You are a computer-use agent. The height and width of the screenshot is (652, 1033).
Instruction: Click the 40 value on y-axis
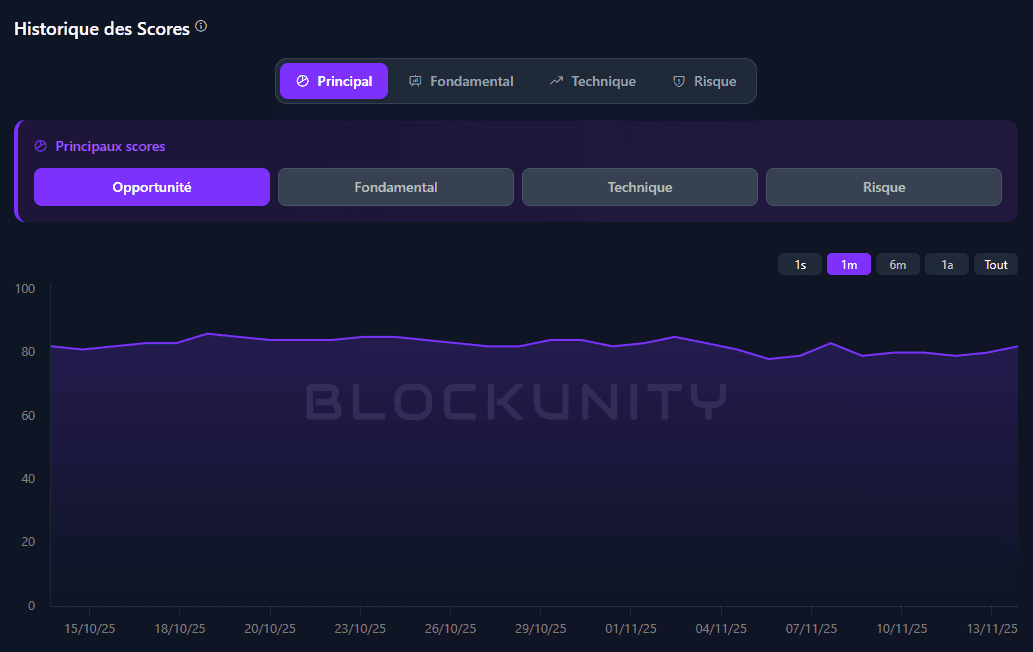pyautogui.click(x=28, y=479)
